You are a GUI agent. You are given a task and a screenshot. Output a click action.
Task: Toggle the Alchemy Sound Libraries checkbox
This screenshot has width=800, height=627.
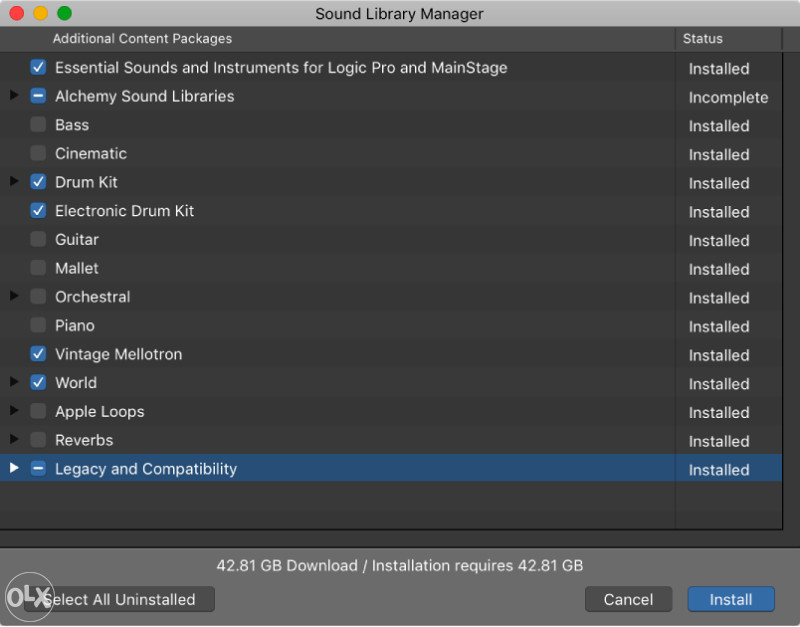(x=38, y=96)
